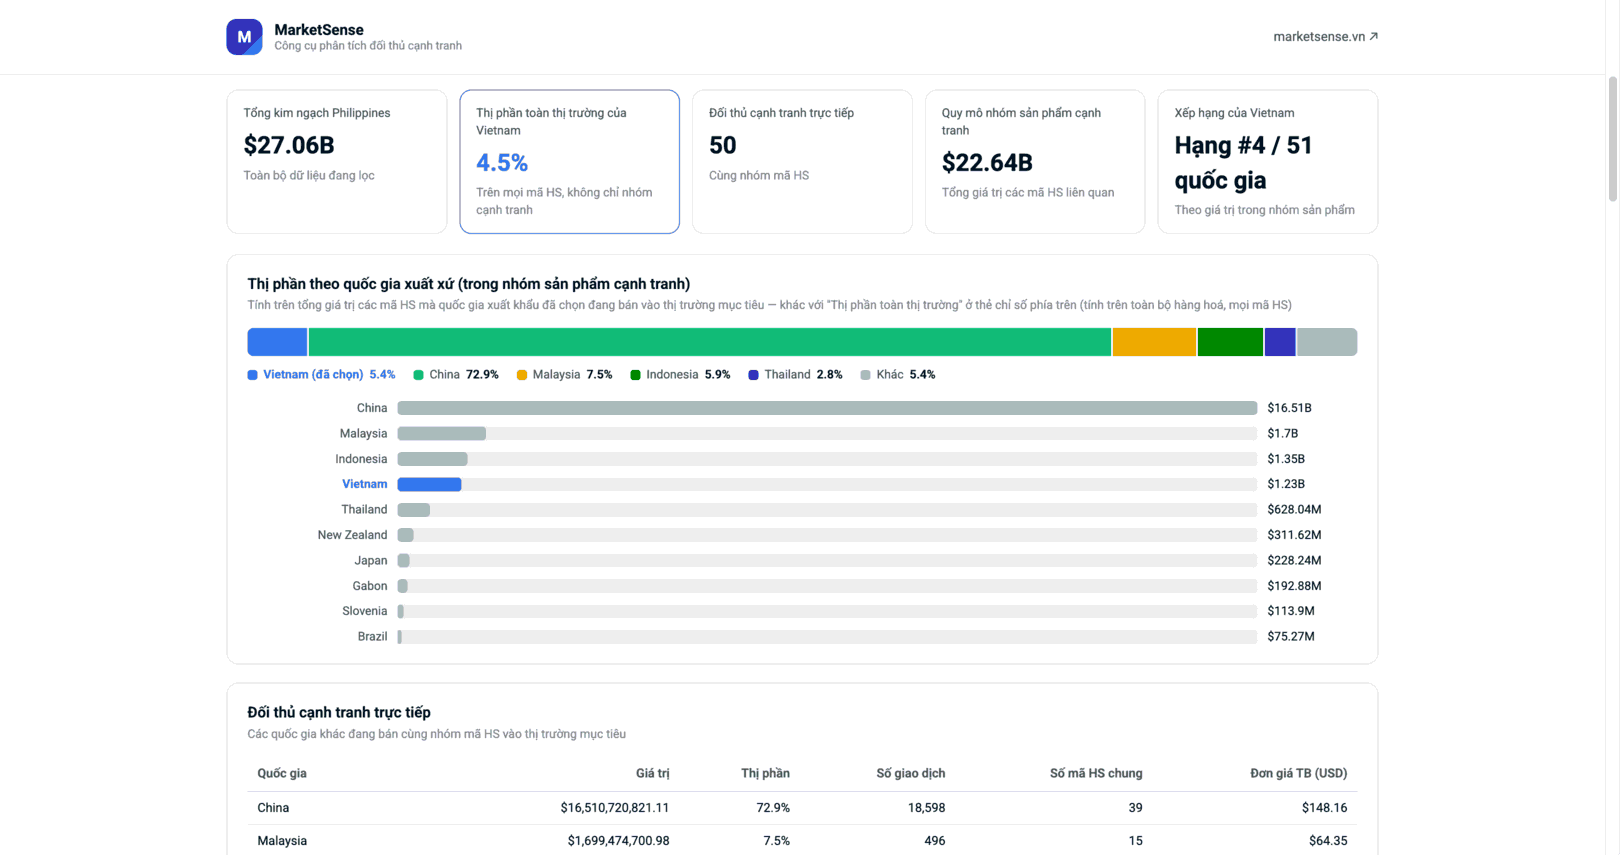
Task: Click the orange Malaysia legend dot
Action: click(x=522, y=375)
